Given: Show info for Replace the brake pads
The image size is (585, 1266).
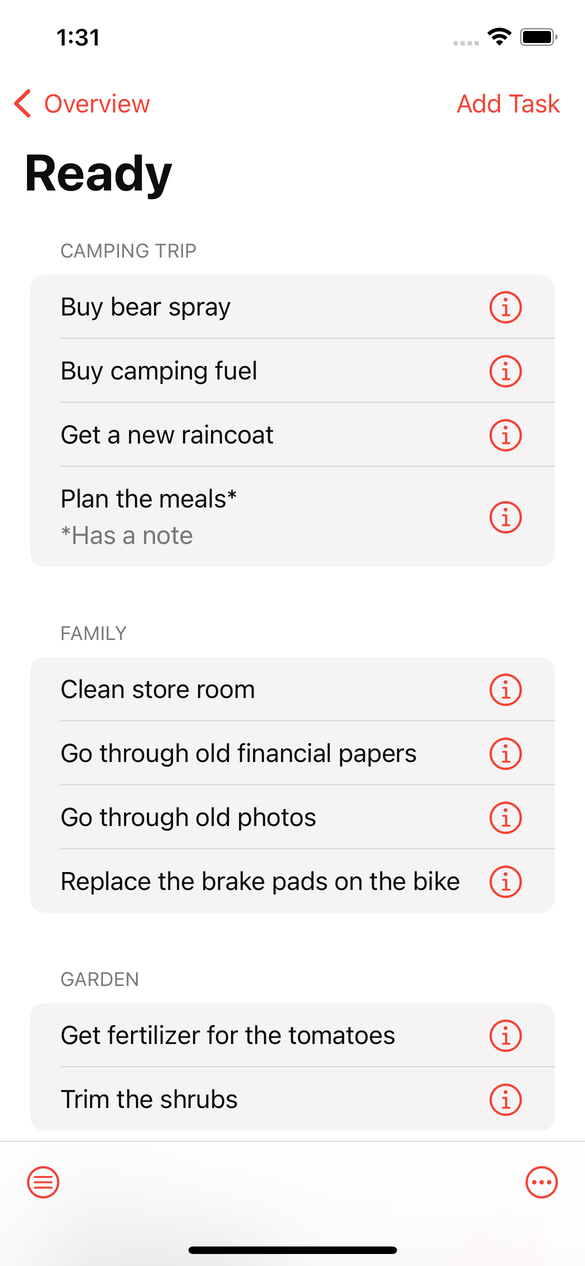Looking at the screenshot, I should coord(505,881).
